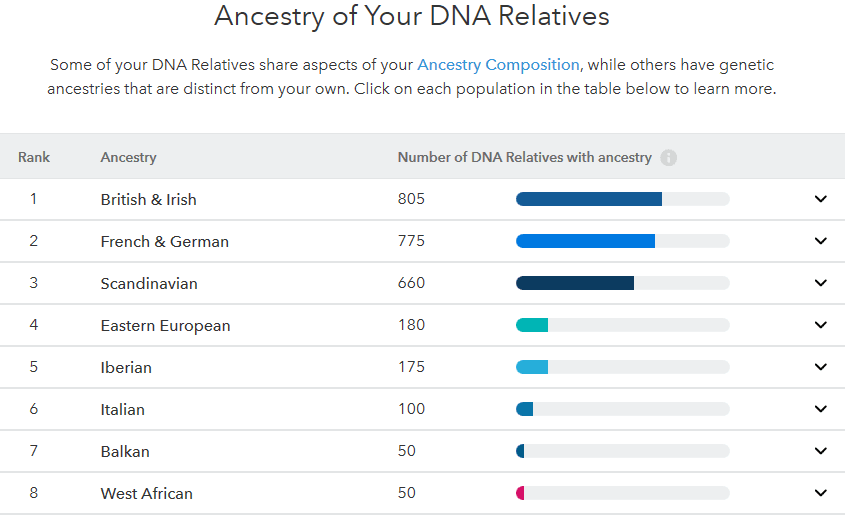Click the Ancestry column header
This screenshot has width=845, height=515.
pyautogui.click(x=128, y=157)
